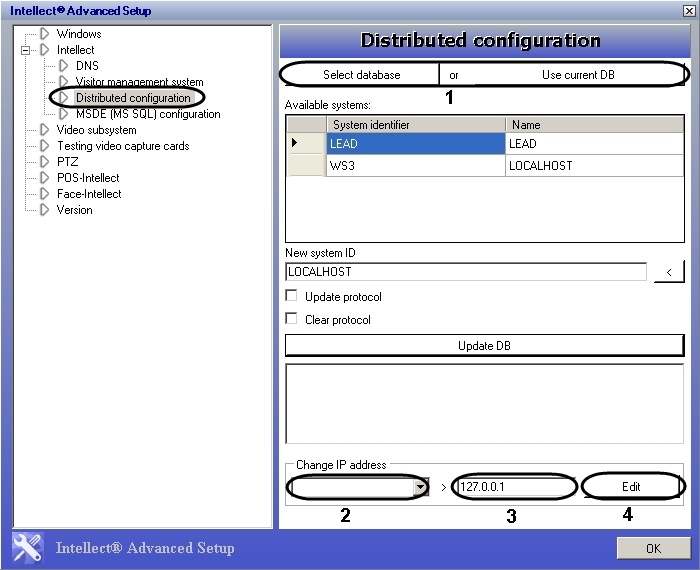Screen dimensions: 700x570
Task: Select the WS3 system identifier cell
Action: (x=416, y=166)
